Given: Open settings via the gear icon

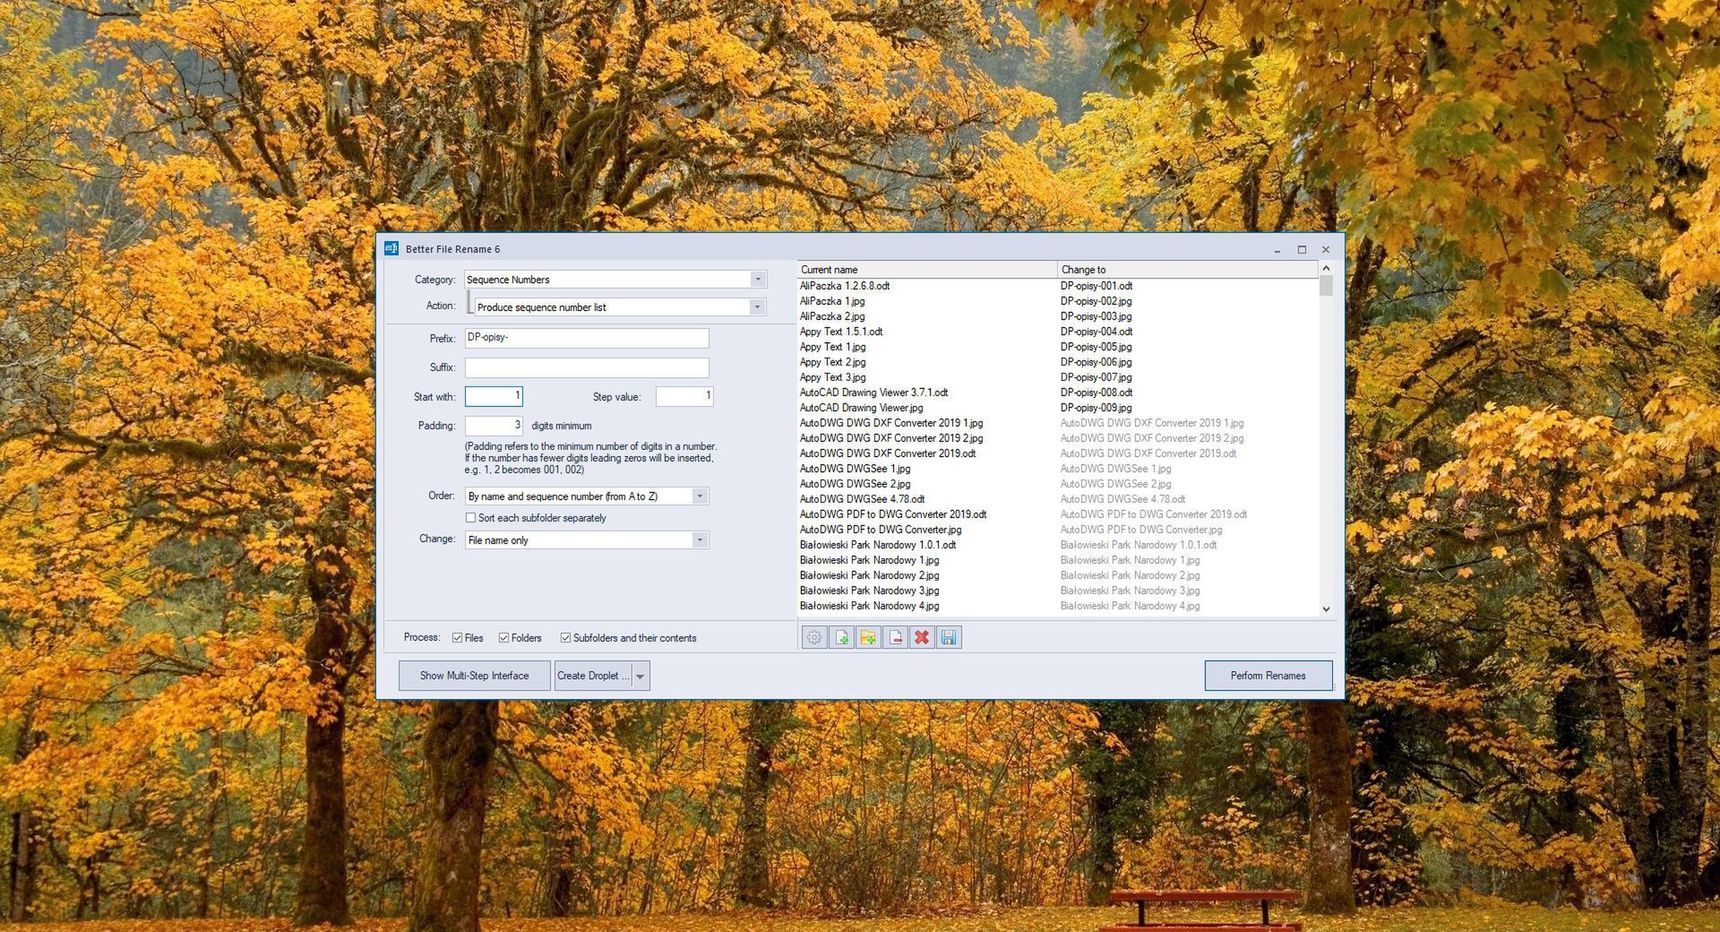Looking at the screenshot, I should coord(814,637).
